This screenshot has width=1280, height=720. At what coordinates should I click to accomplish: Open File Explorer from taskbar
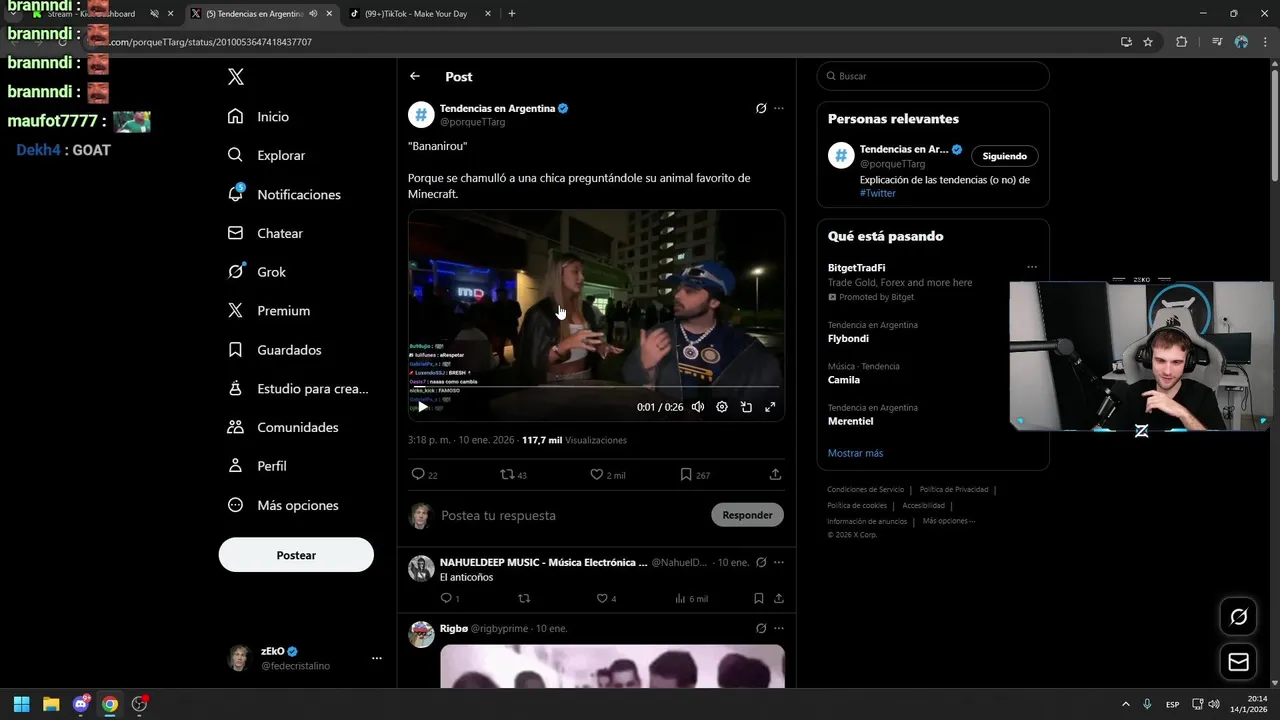(51, 704)
